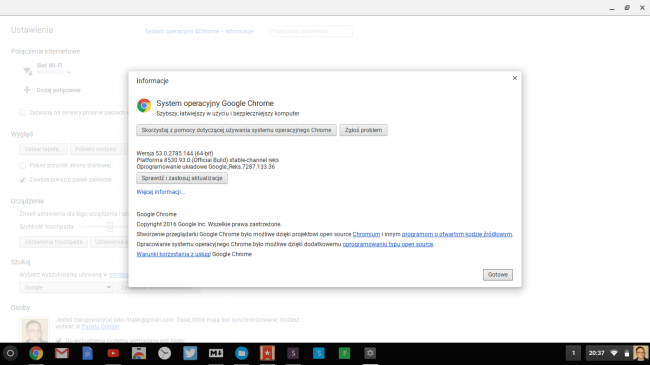Click the Google Chrome logo in dialog
The image size is (650, 365).
[x=144, y=105]
